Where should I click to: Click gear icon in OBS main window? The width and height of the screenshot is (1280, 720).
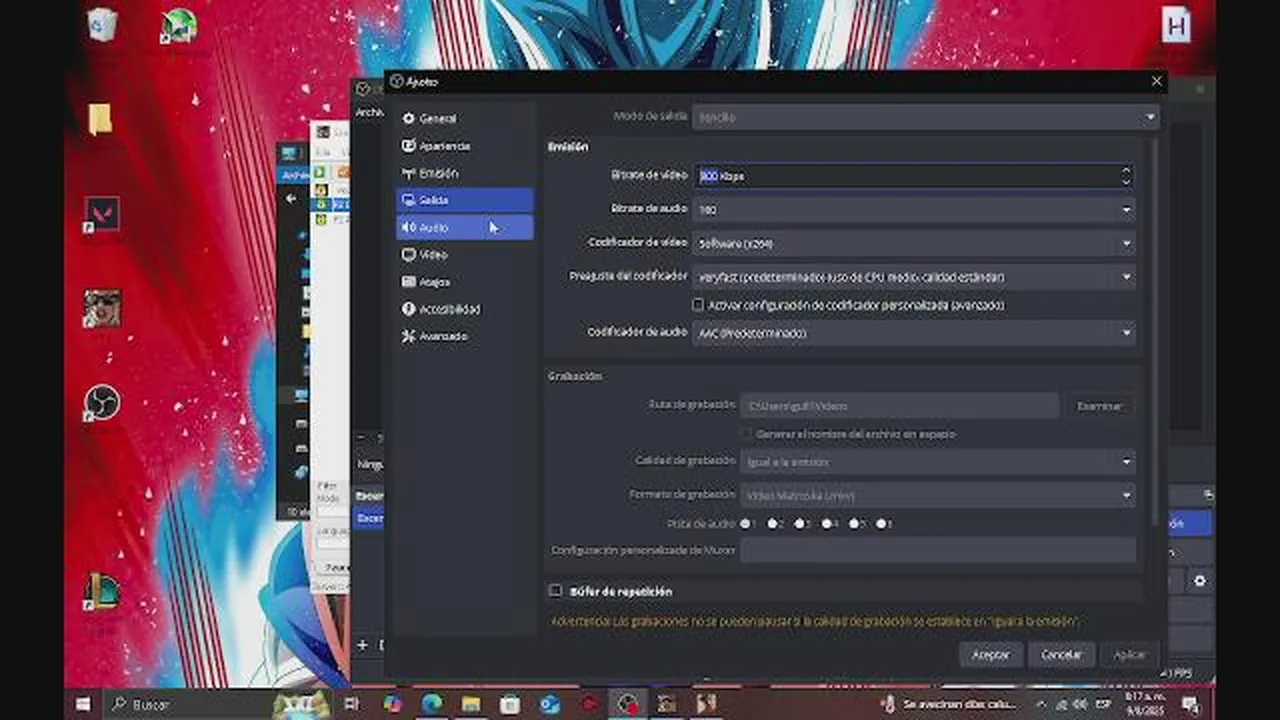click(1200, 580)
